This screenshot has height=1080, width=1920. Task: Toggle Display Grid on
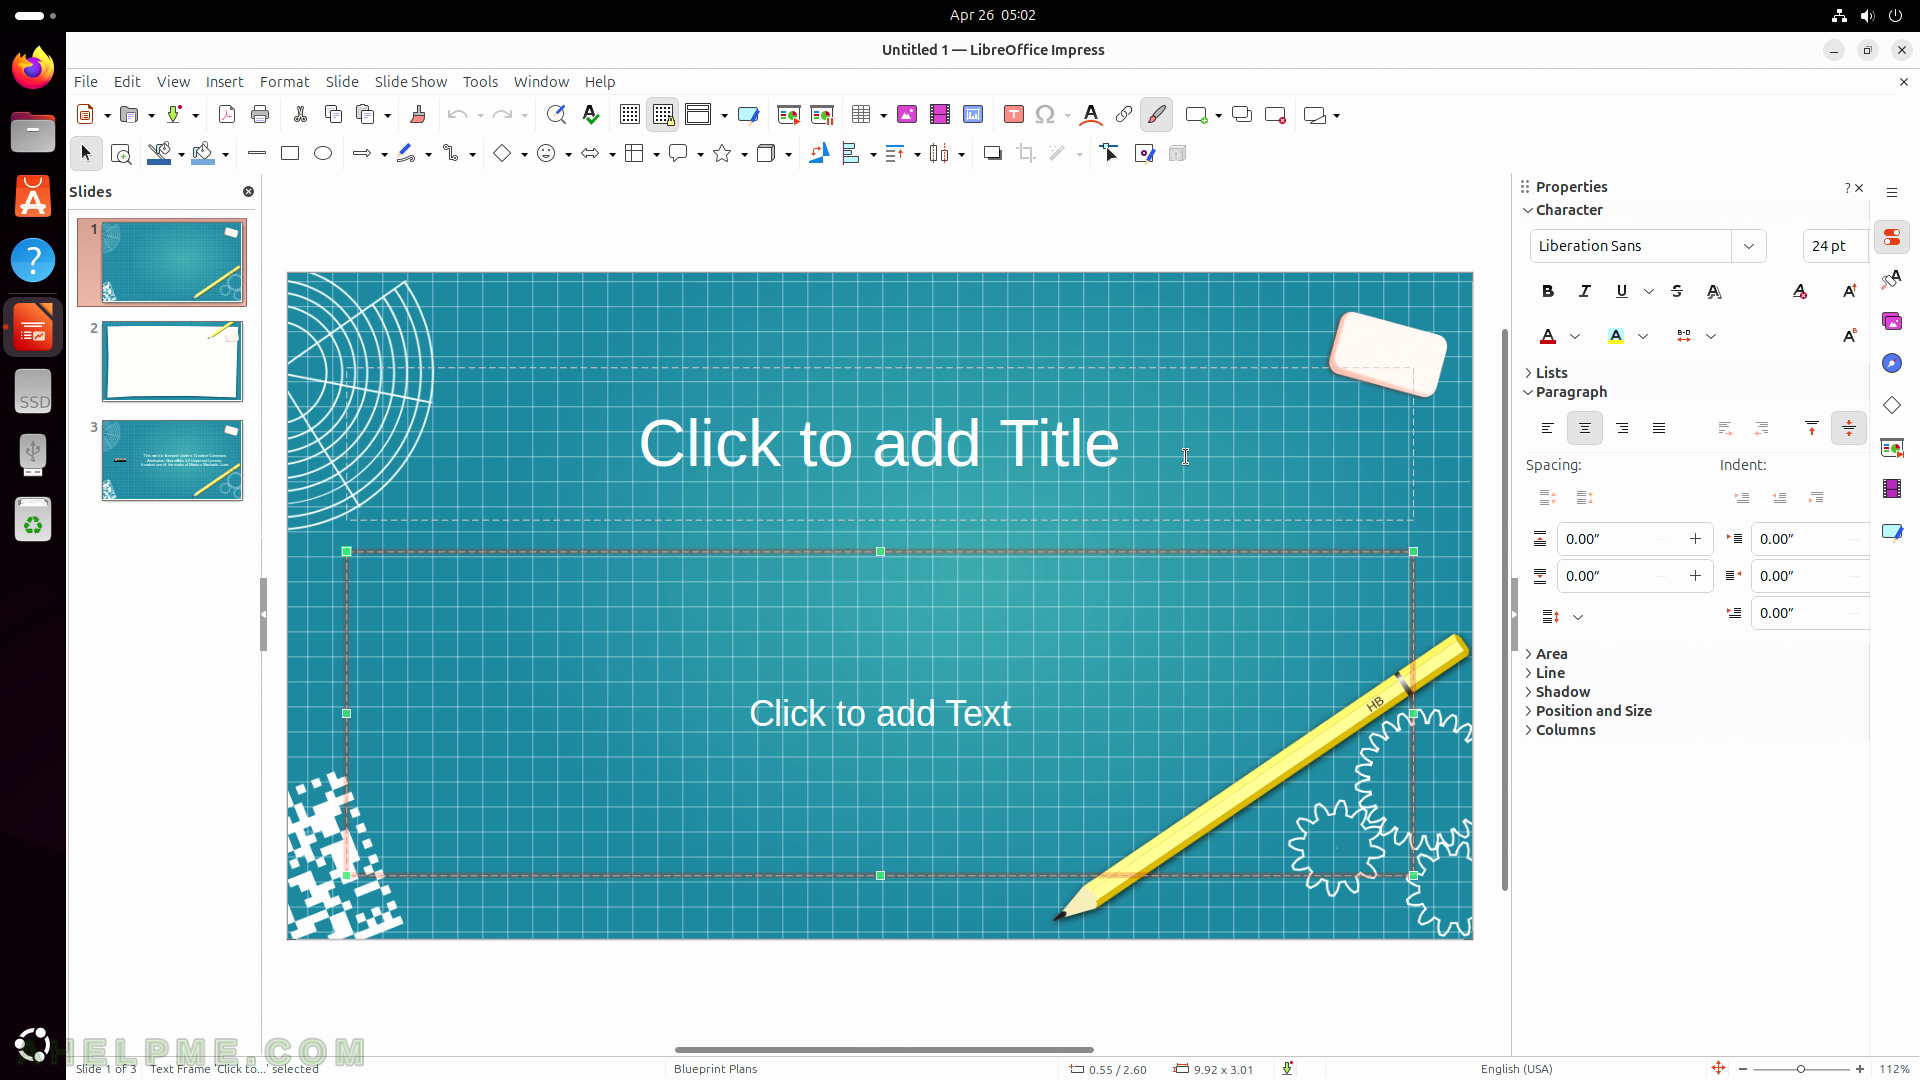point(630,115)
